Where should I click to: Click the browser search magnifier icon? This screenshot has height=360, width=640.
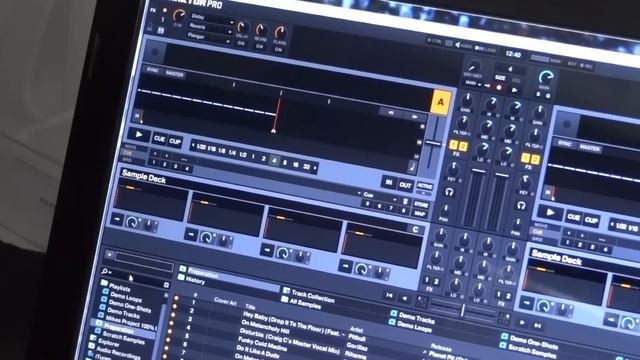pos(105,271)
